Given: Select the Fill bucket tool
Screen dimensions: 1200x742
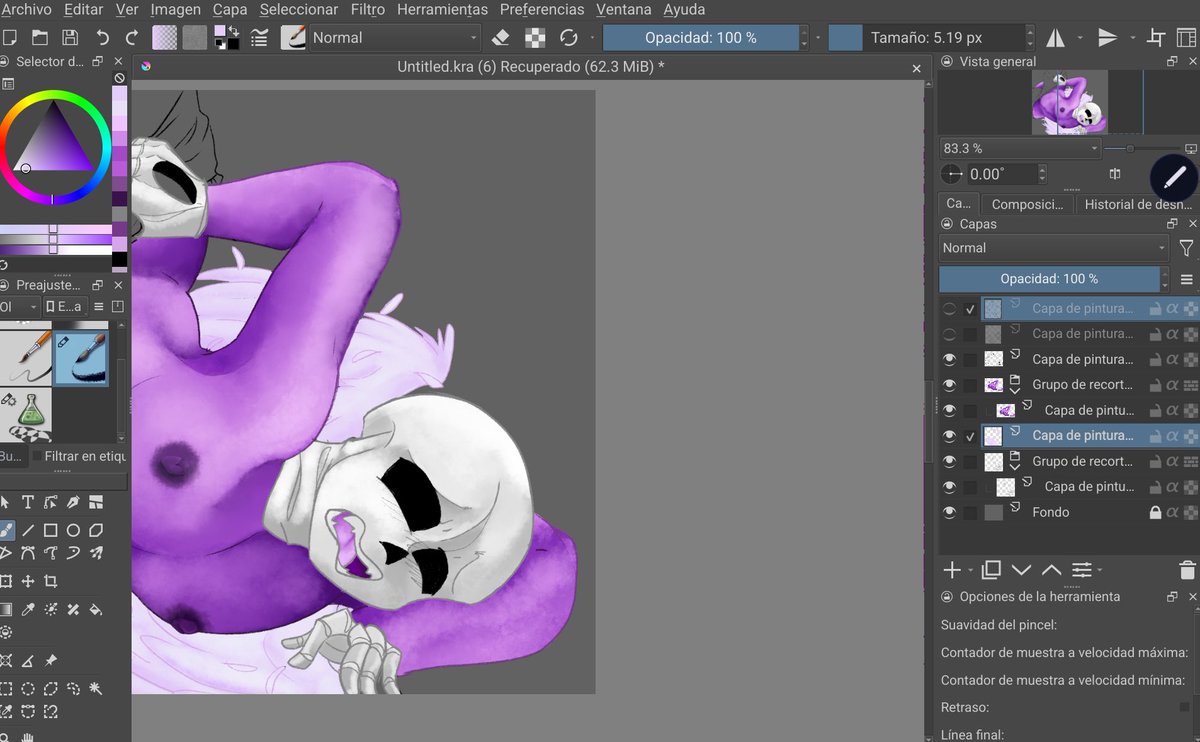Looking at the screenshot, I should tap(96, 609).
